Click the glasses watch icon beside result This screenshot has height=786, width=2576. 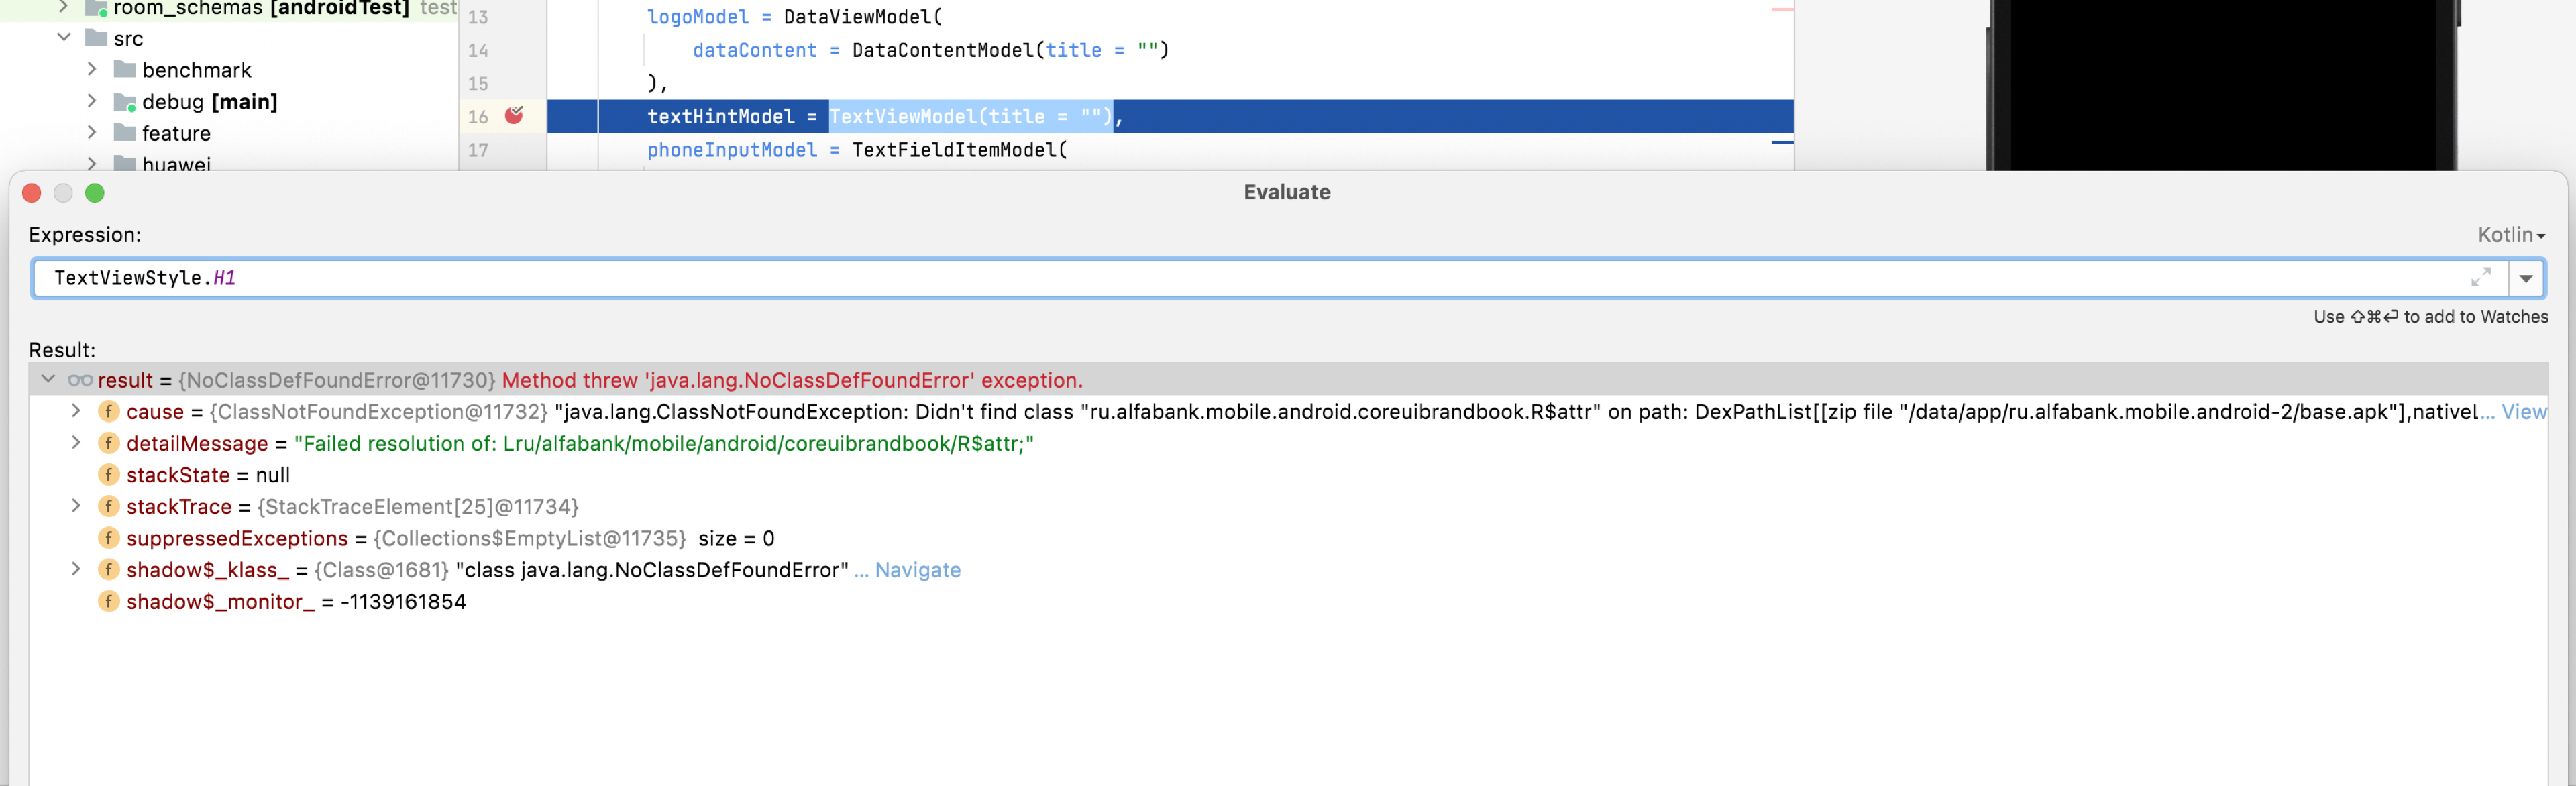[x=80, y=380]
